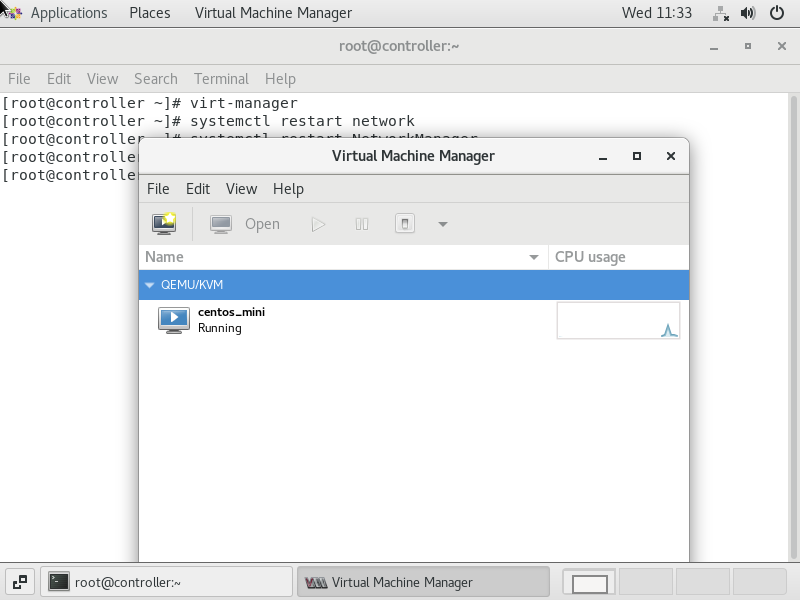Run the virtual machine play icon
Viewport: 800px width, 600px height.
click(318, 224)
